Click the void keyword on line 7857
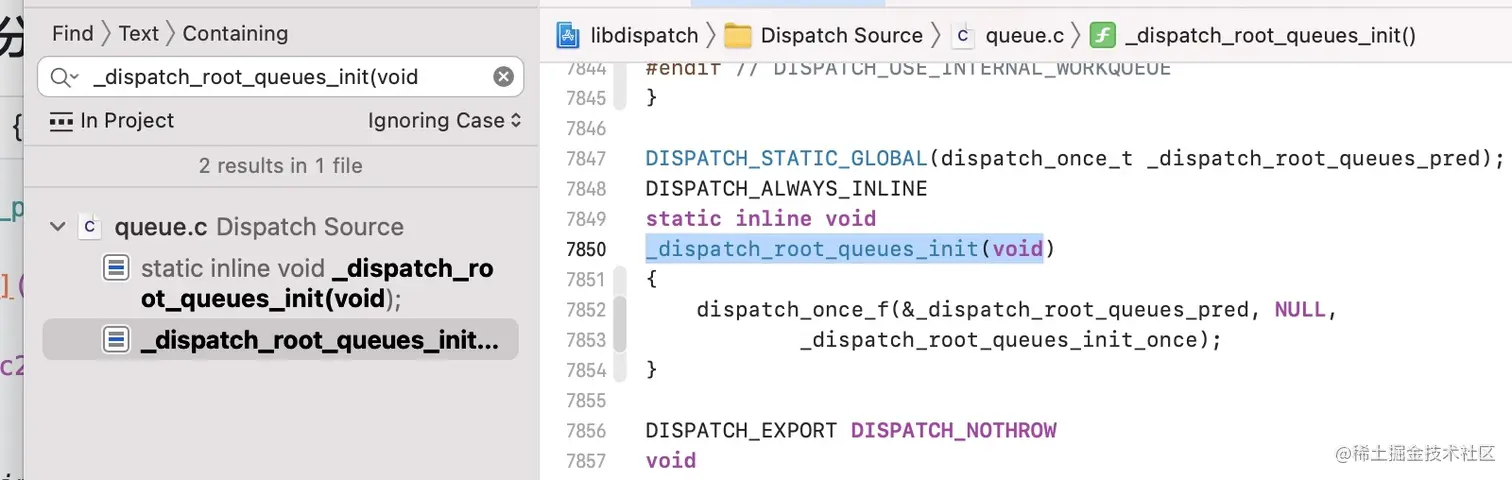This screenshot has width=1512, height=480. (x=671, y=460)
